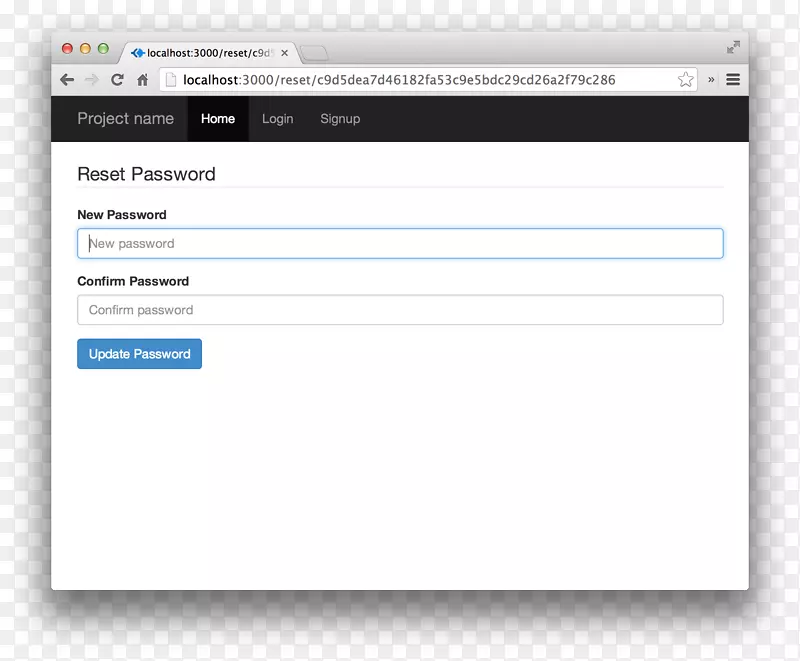This screenshot has height=661, width=800.
Task: Click inside the browser address bar
Action: [x=430, y=79]
